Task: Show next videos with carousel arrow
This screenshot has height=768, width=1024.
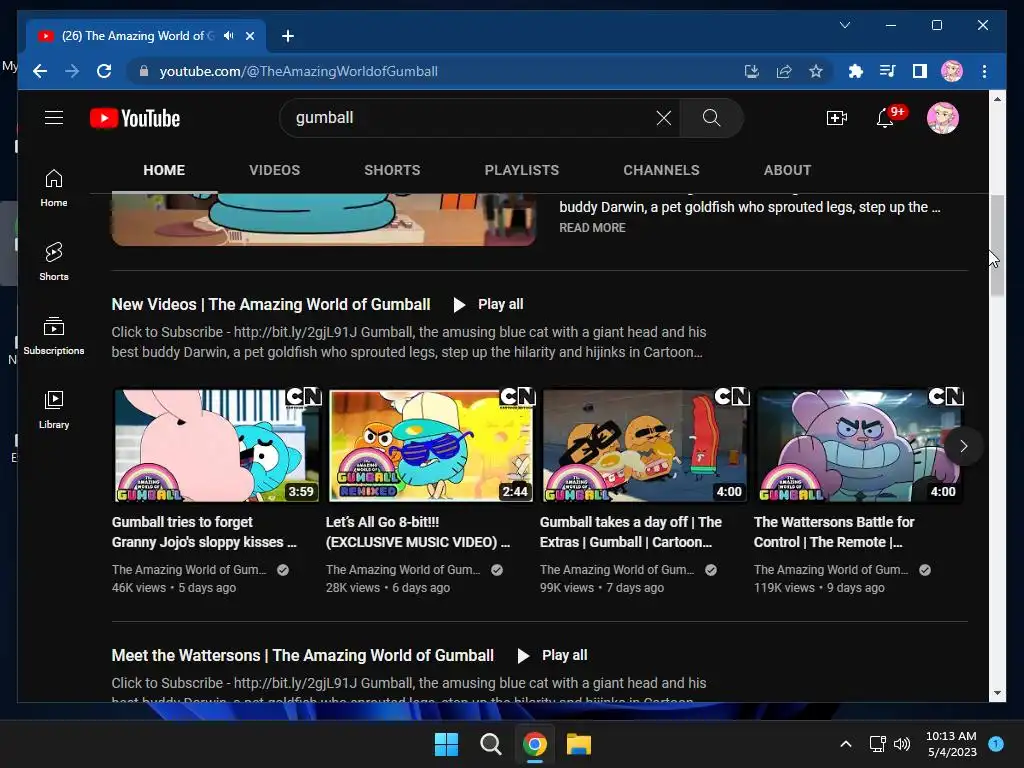Action: click(963, 446)
